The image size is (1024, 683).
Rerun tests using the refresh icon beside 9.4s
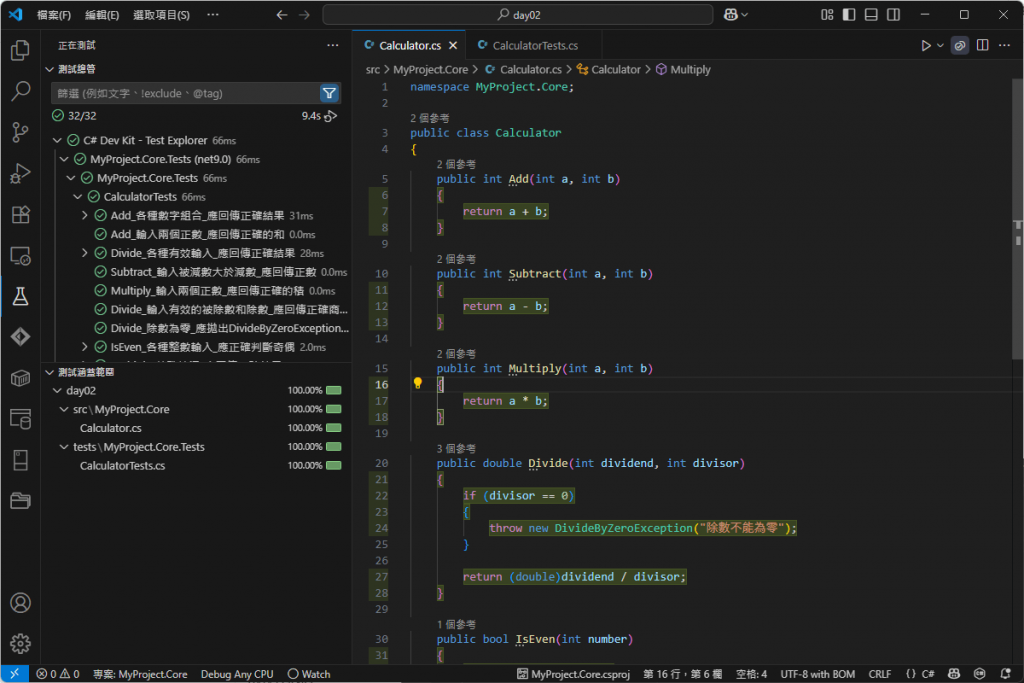pyautogui.click(x=331, y=116)
